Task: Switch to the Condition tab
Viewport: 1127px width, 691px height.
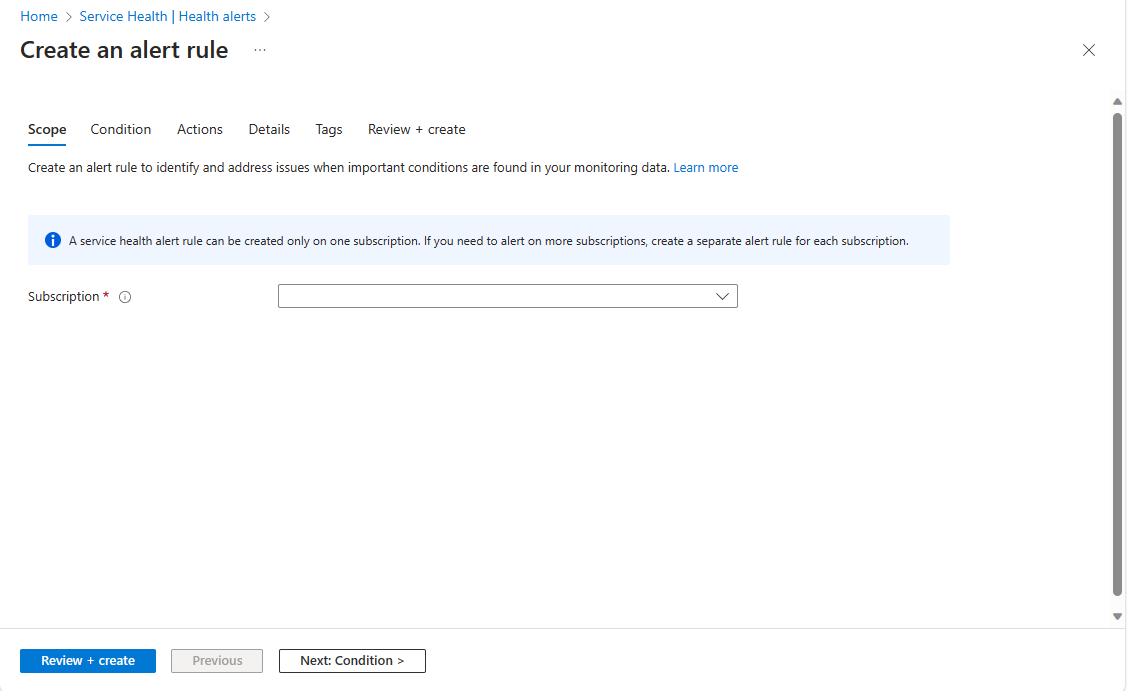Action: coord(121,129)
